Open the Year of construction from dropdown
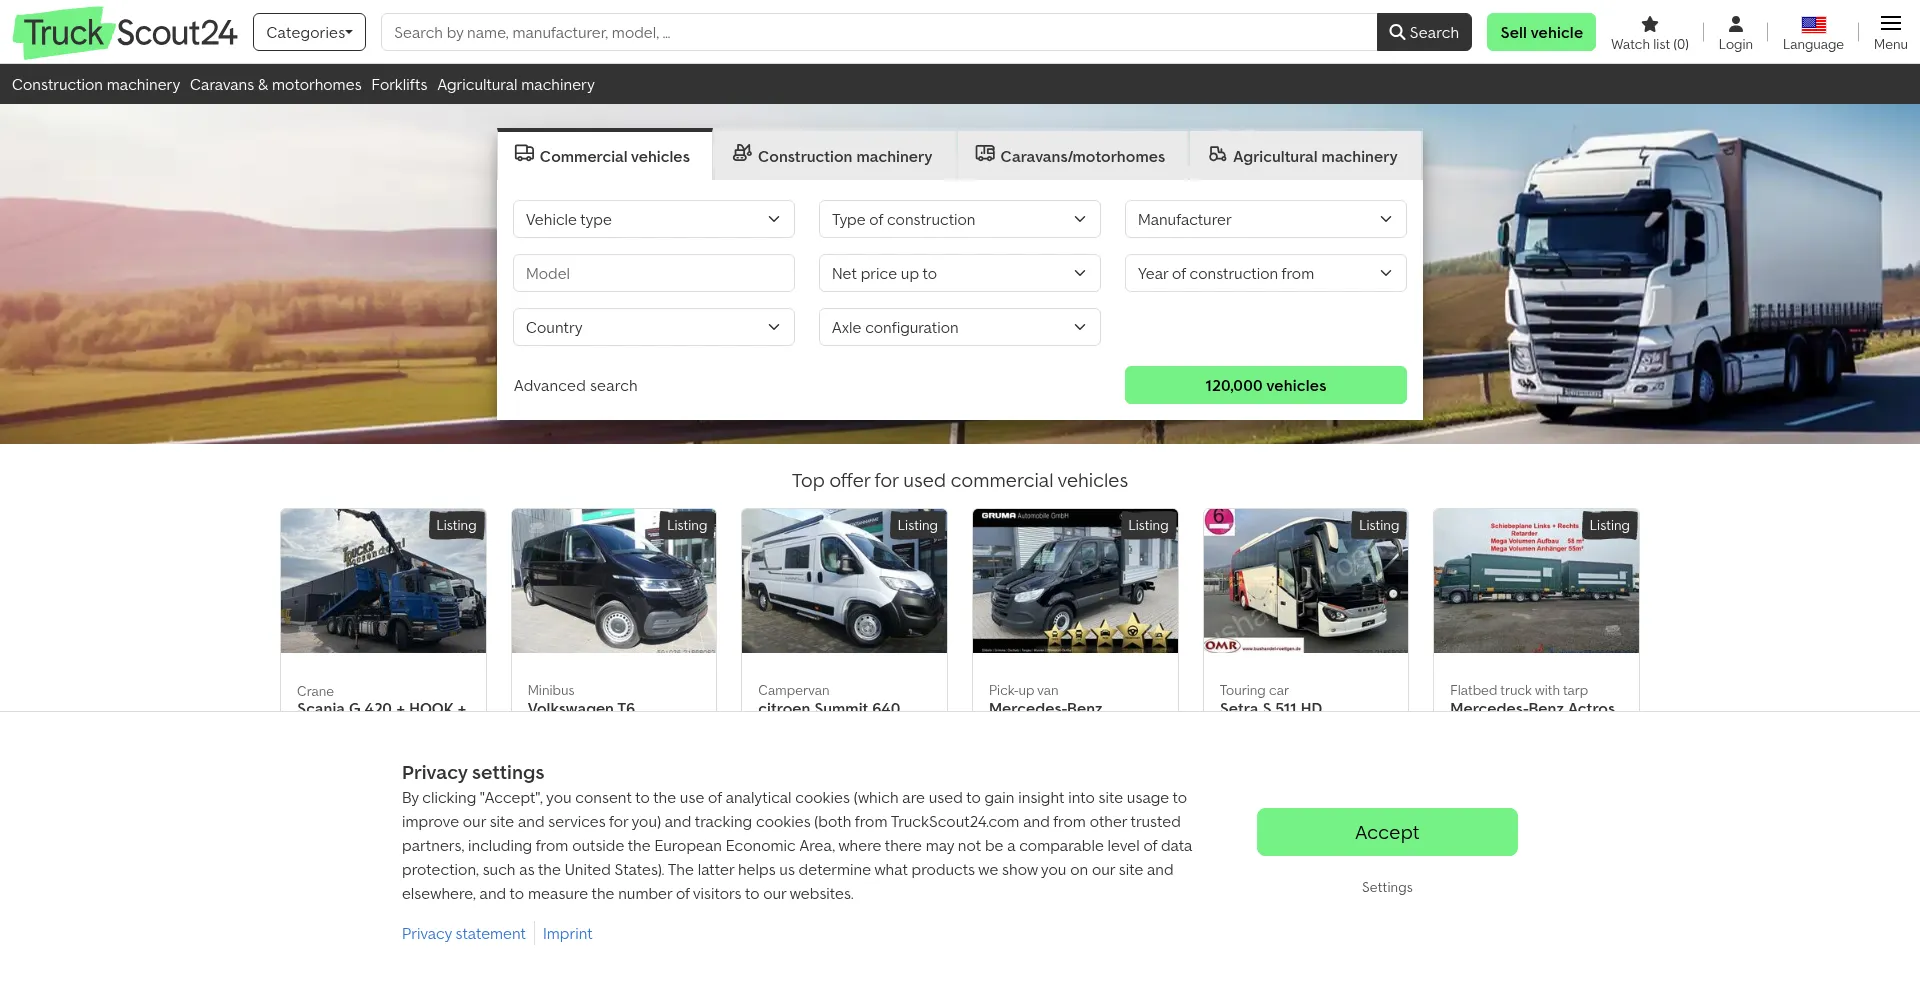 1266,273
